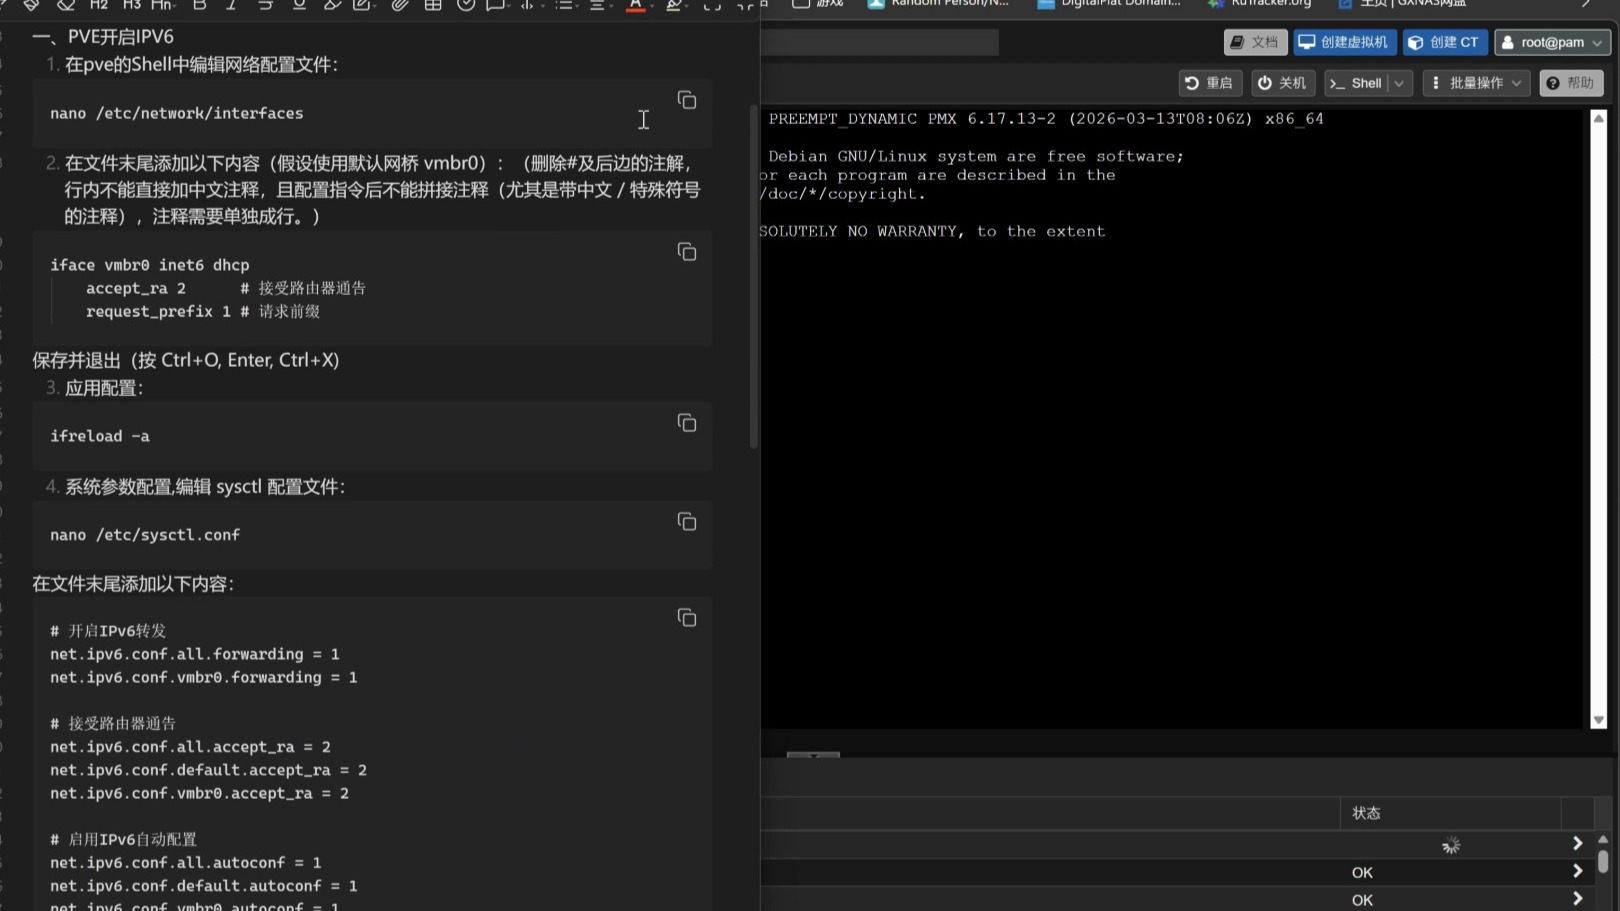Screen dimensions: 1620x911
Task: Copy the nano /etc/network/interfaces code block
Action: tap(687, 100)
